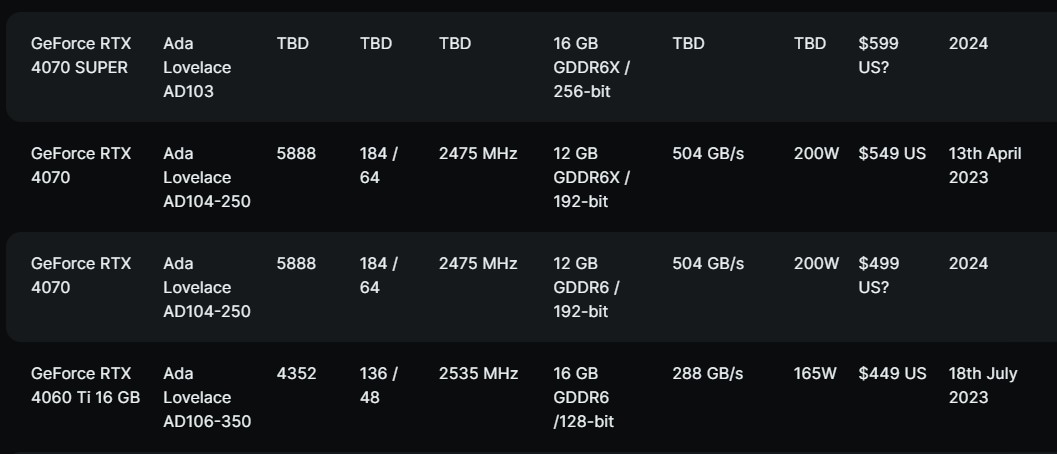Click the $449 US price cell

[892, 374]
